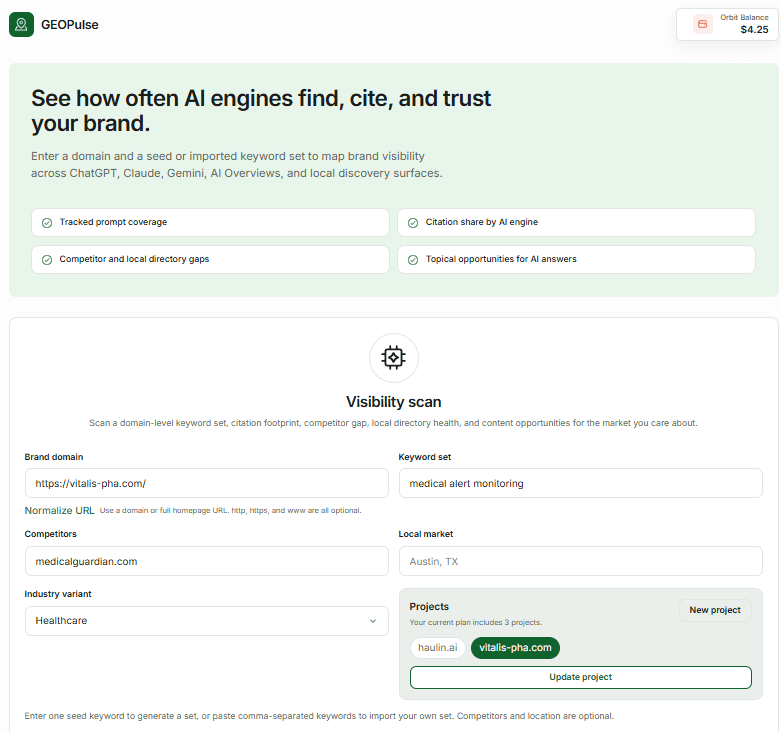Click the Visibility scan chip icon

[393, 358]
